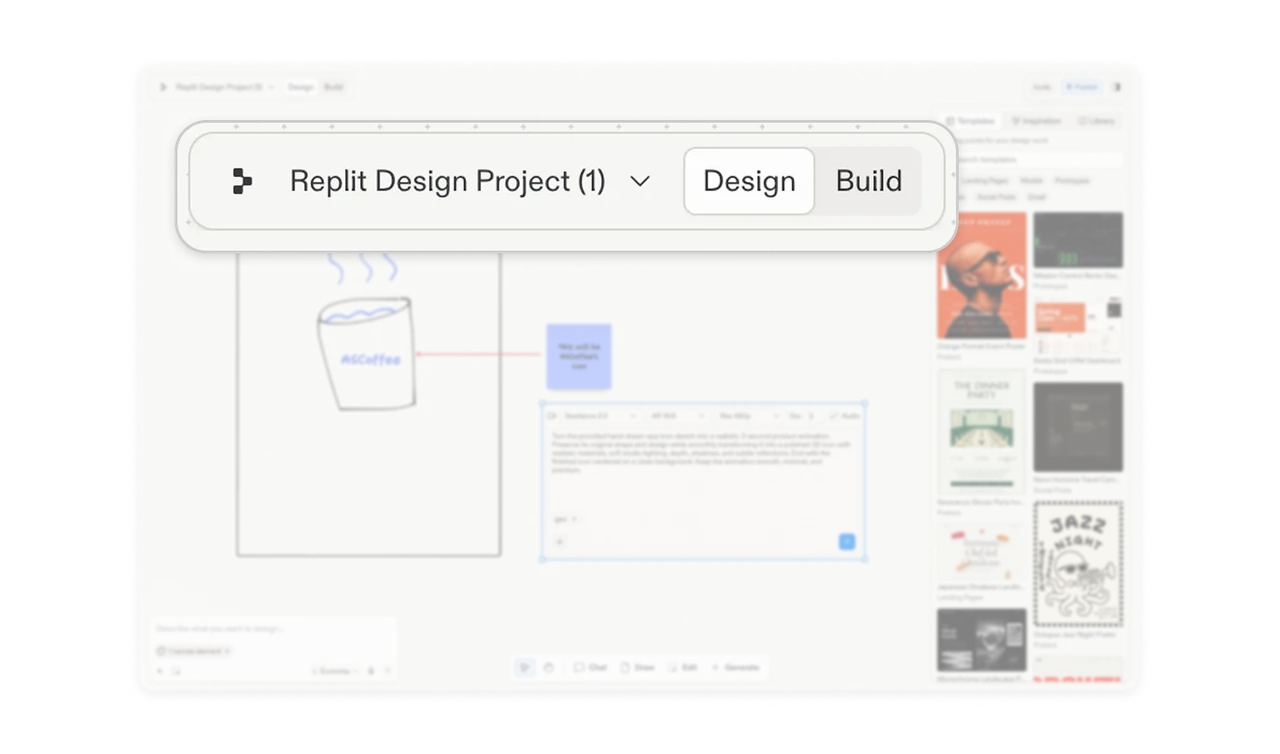The width and height of the screenshot is (1280, 754).
Task: Filter templates by Social Posts
Action: 995,197
